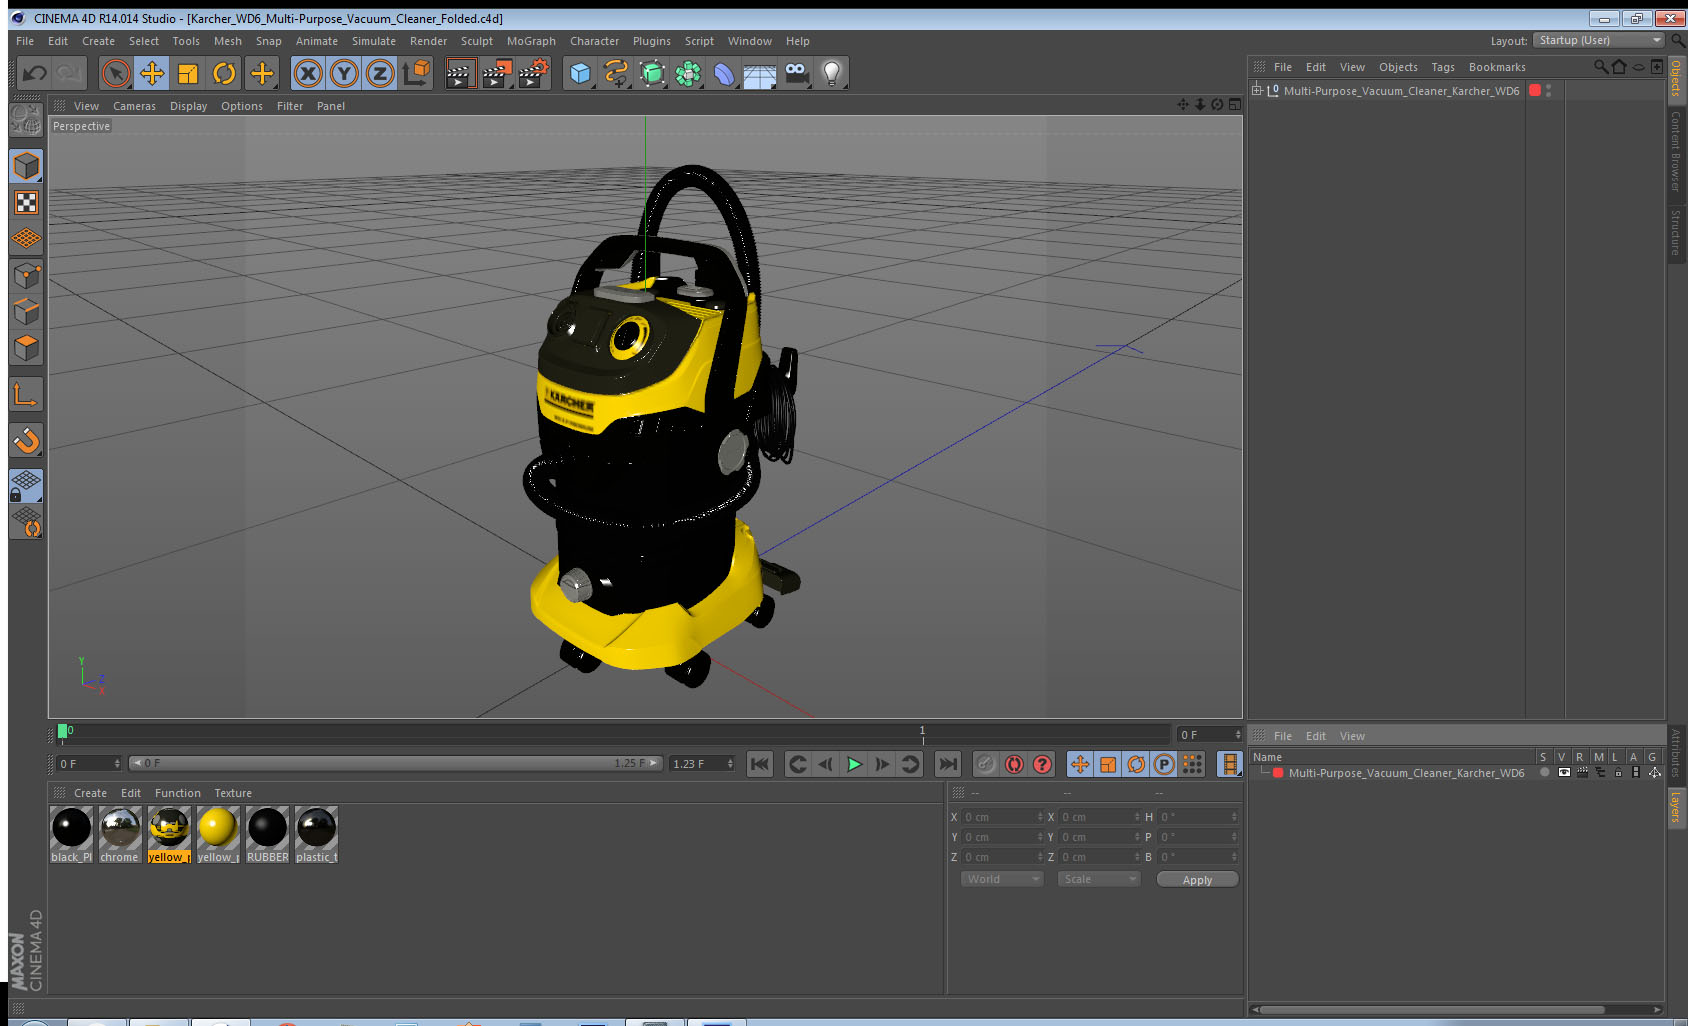Open the Simulate menu

(x=373, y=41)
